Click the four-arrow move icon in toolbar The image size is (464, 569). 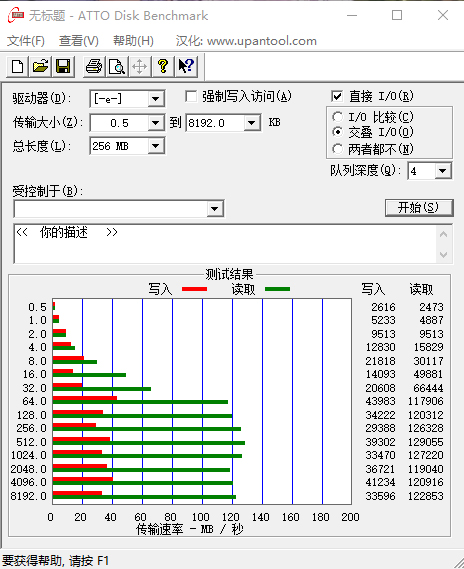[x=140, y=67]
